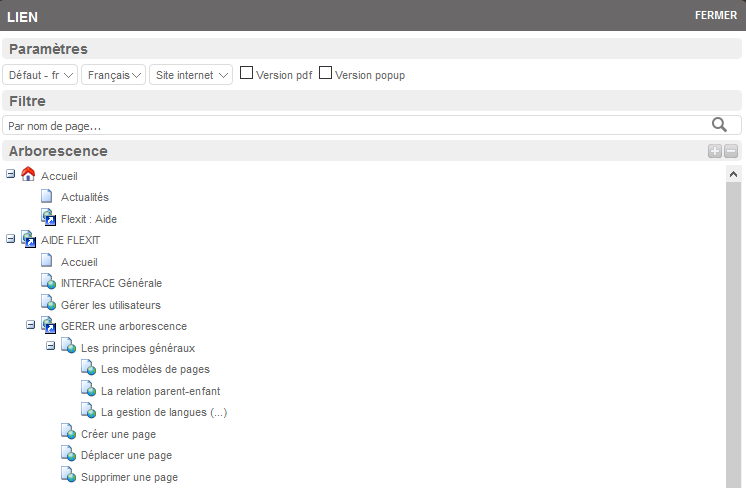Image resolution: width=746 pixels, height=488 pixels.
Task: Click the Par nom de page filter field
Action: point(350,126)
